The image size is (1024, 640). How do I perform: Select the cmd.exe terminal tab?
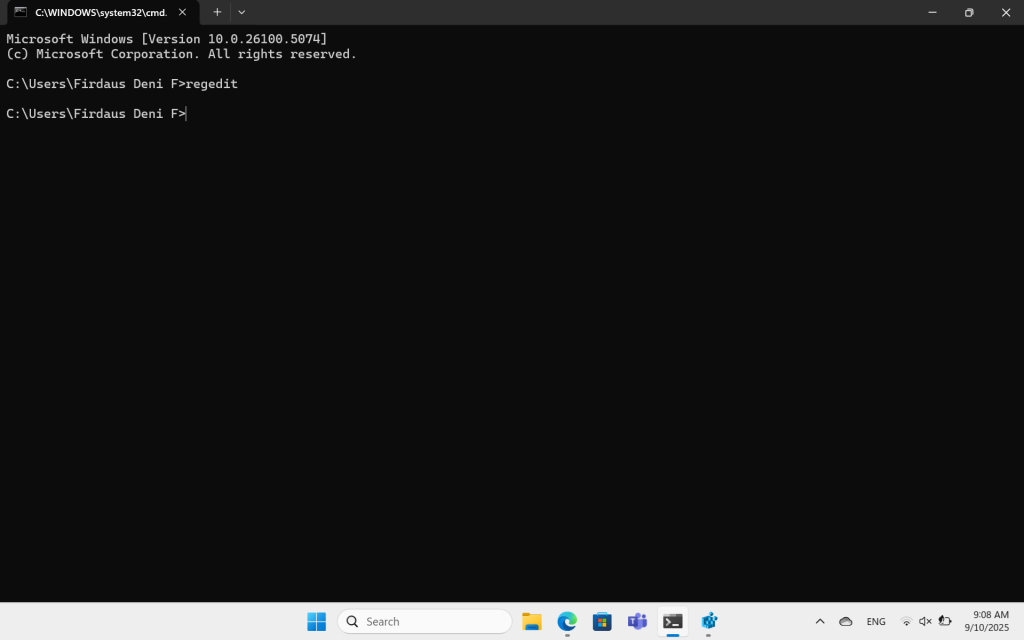pos(102,12)
